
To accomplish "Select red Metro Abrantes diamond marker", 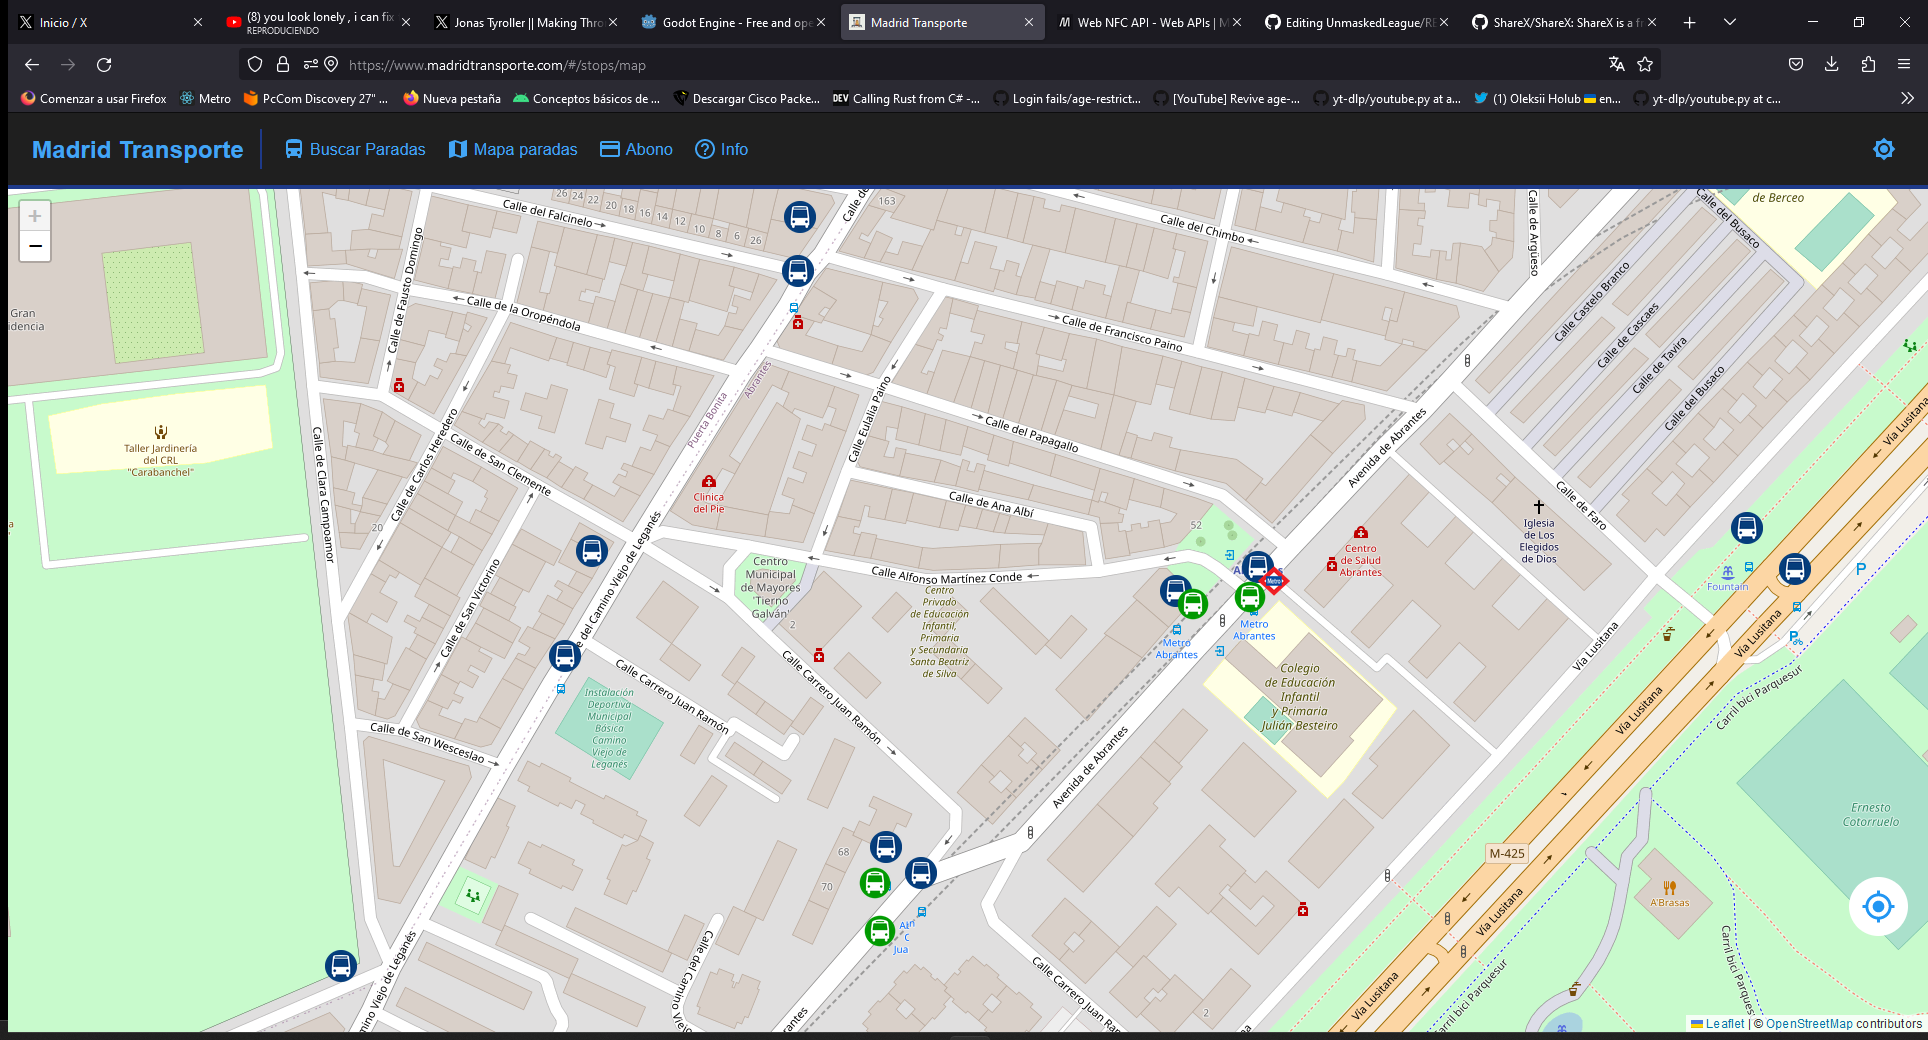I will (x=1274, y=580).
